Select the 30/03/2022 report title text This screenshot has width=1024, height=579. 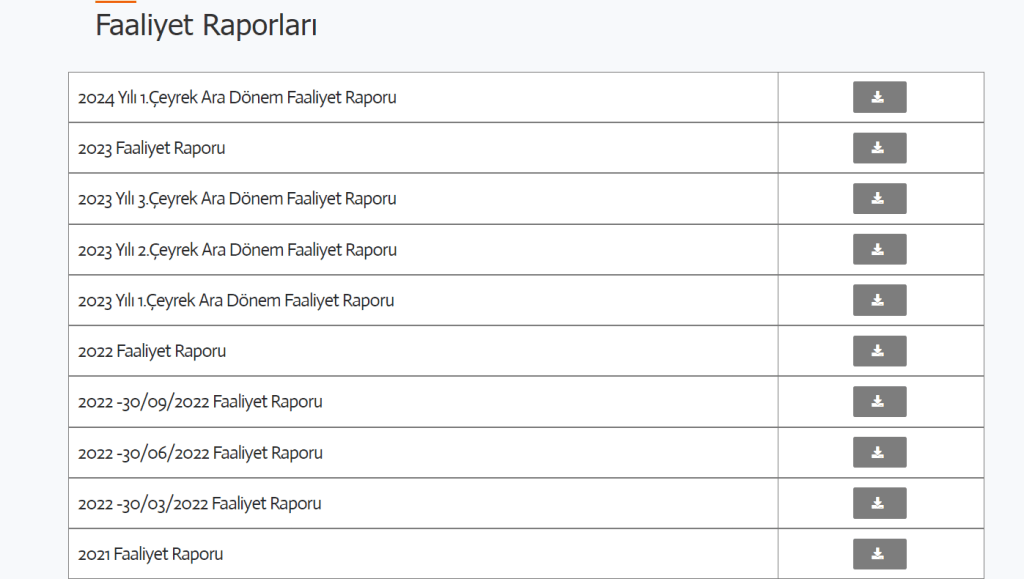200,504
